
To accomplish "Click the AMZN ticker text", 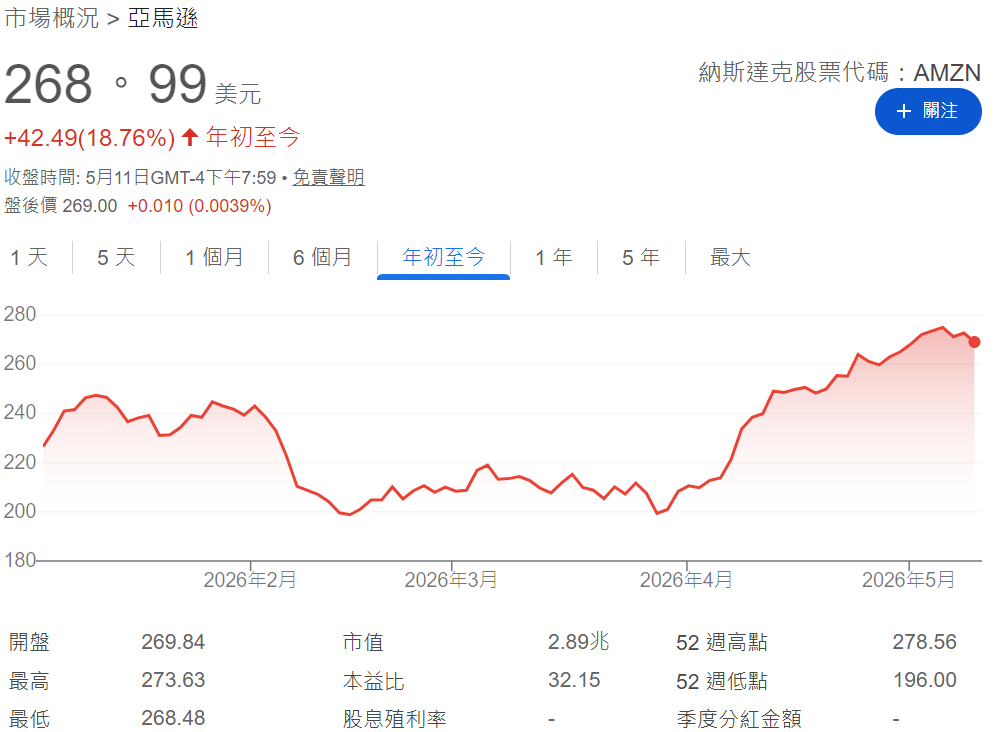I will pos(947,73).
